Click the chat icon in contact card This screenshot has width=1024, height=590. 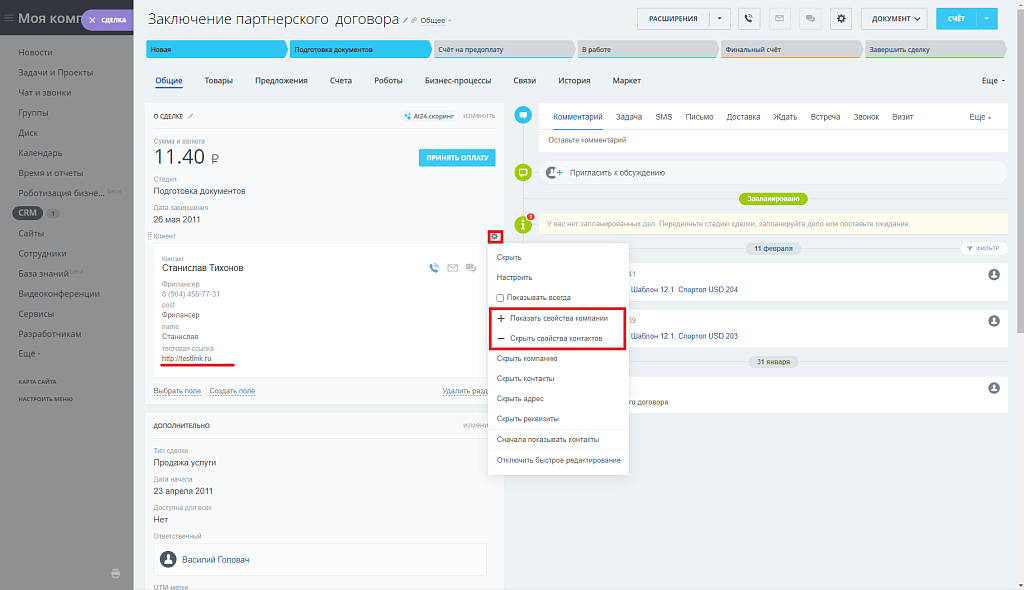pyautogui.click(x=471, y=268)
